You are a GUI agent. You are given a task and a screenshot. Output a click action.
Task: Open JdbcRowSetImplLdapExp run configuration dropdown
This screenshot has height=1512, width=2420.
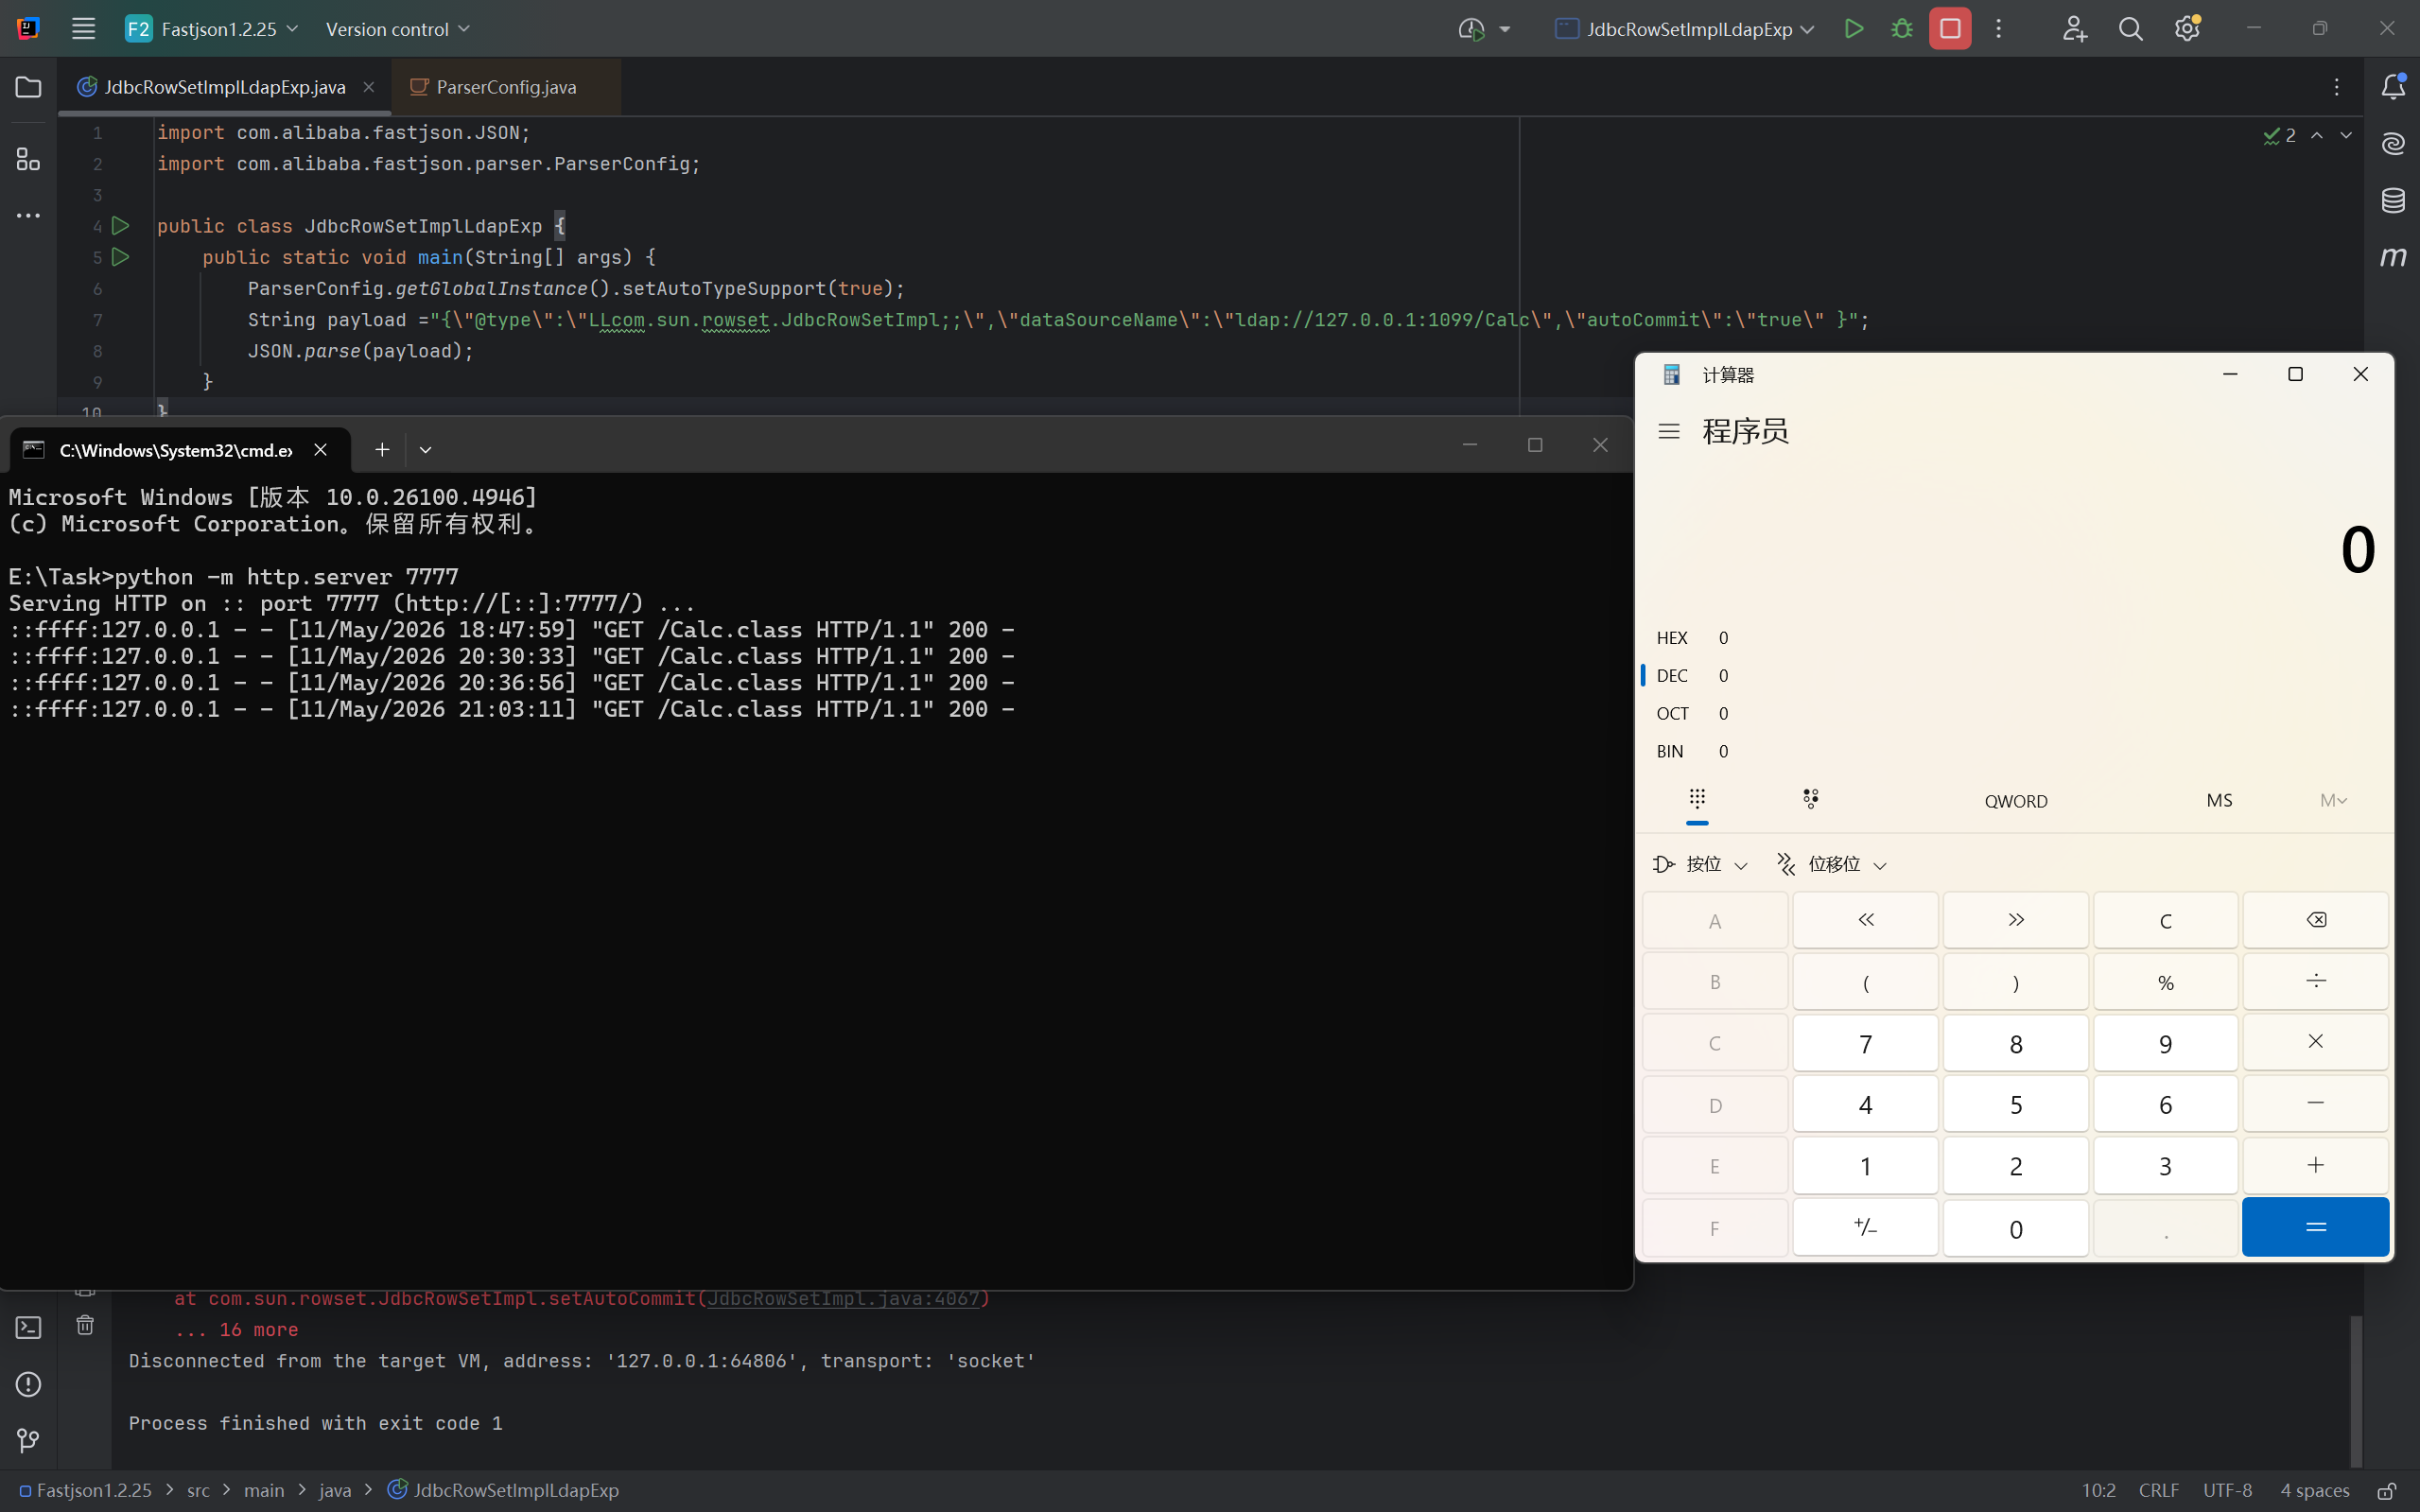pos(1685,29)
